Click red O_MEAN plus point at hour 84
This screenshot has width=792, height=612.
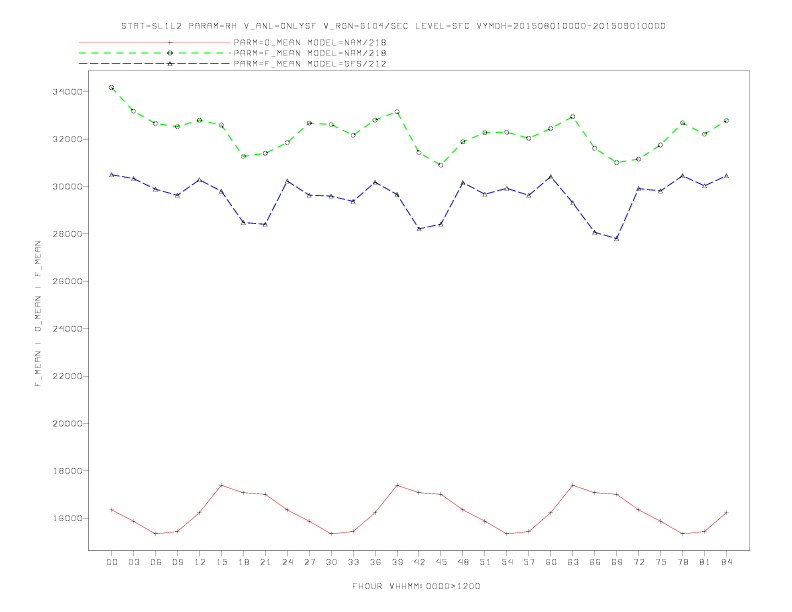tap(727, 513)
